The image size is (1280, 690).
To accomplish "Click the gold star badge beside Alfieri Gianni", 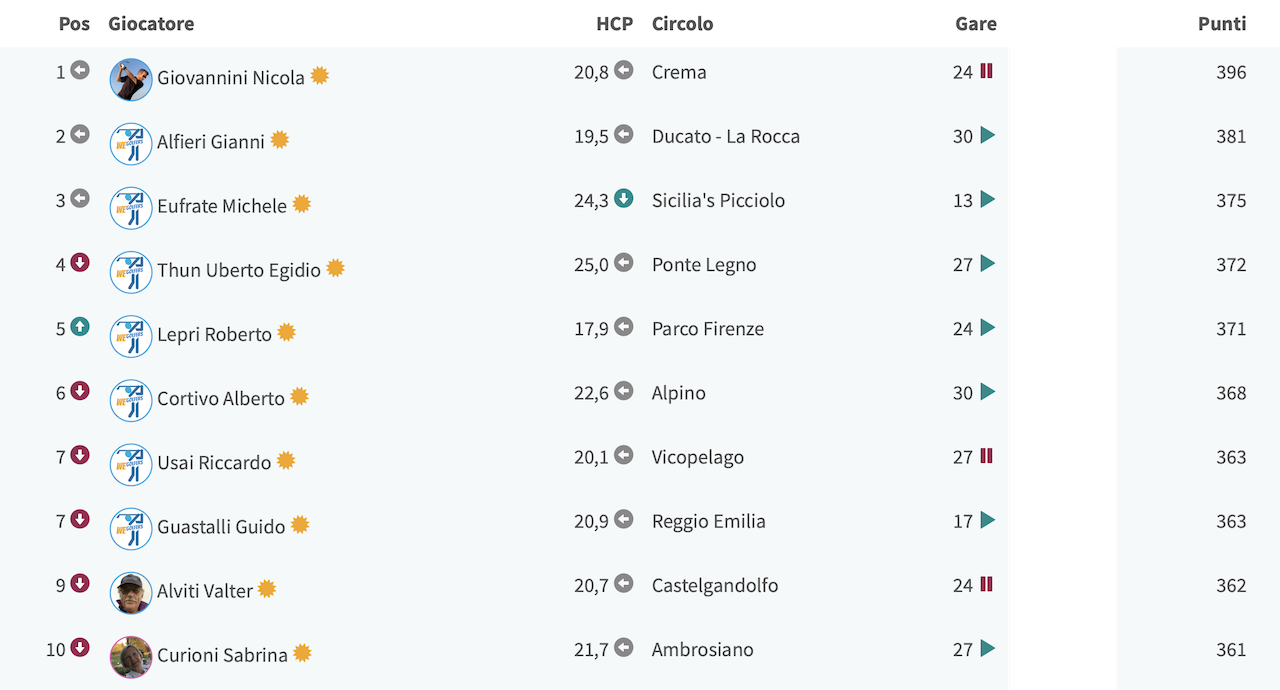I will pyautogui.click(x=280, y=140).
